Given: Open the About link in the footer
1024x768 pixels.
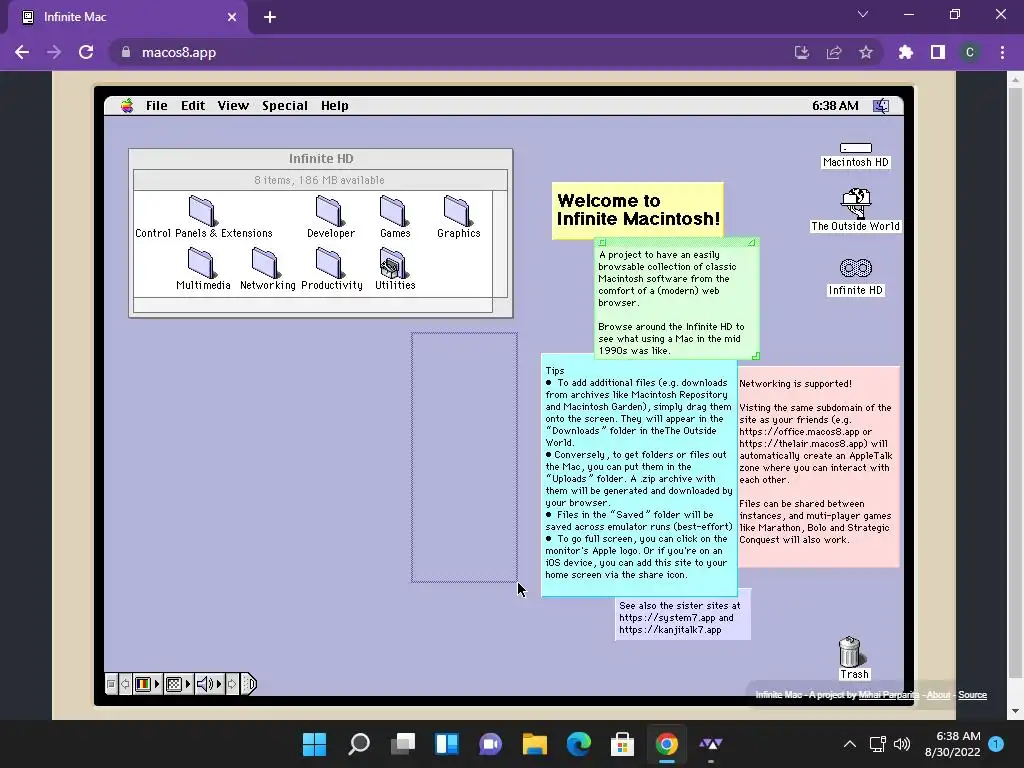Looking at the screenshot, I should click(938, 695).
